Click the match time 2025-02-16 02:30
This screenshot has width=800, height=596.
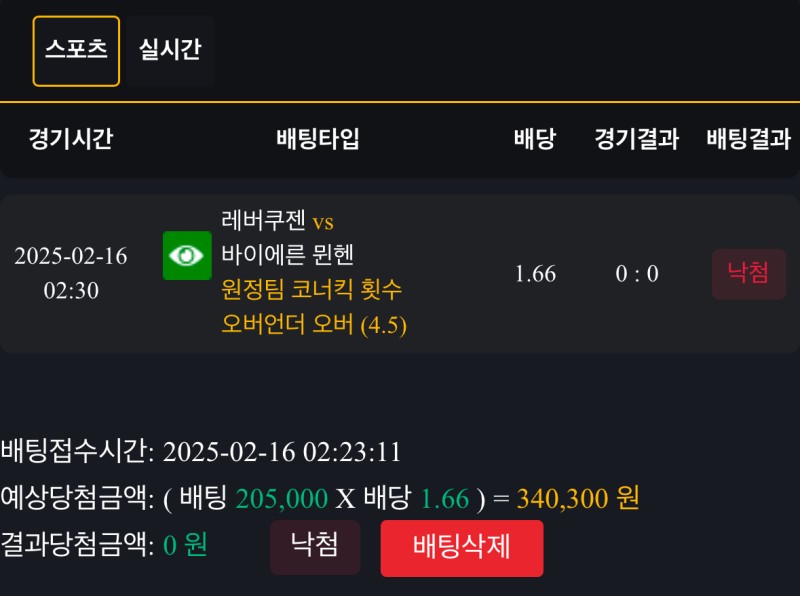pyautogui.click(x=71, y=273)
